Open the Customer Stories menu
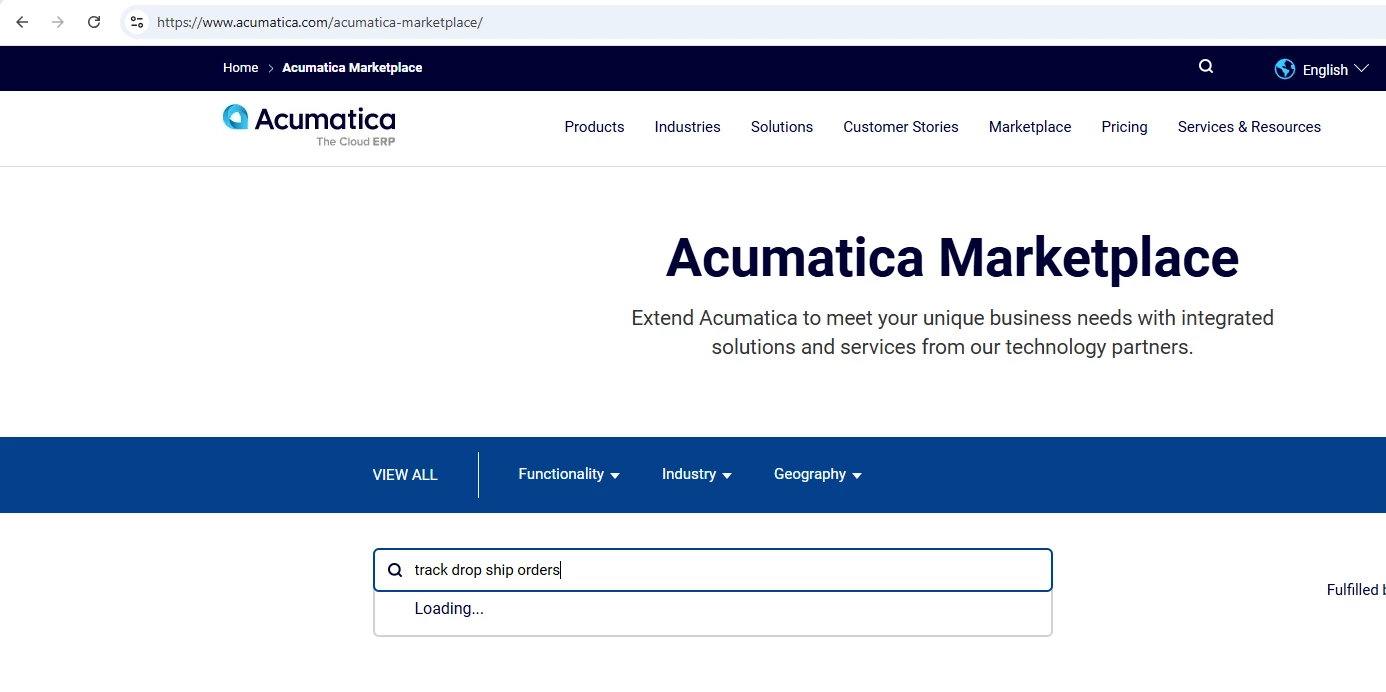This screenshot has height=692, width=1386. tap(901, 127)
